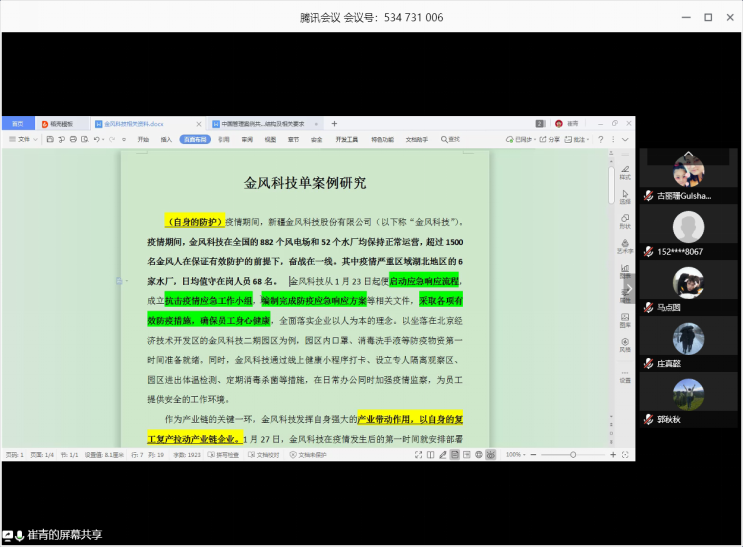Click the fullscreen icon in status bar

418,455
